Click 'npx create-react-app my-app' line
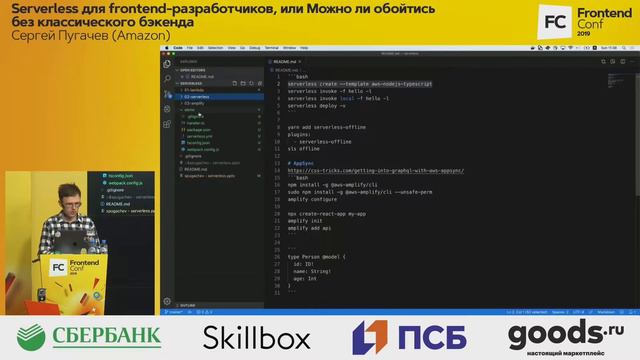Image resolution: width=640 pixels, height=360 pixels. (x=327, y=214)
